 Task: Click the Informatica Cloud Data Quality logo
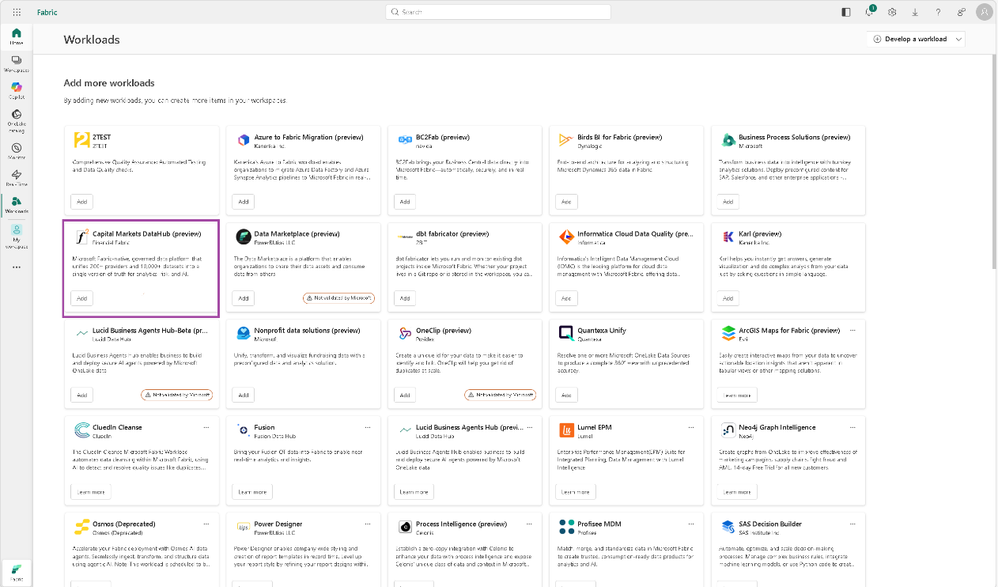coord(566,237)
